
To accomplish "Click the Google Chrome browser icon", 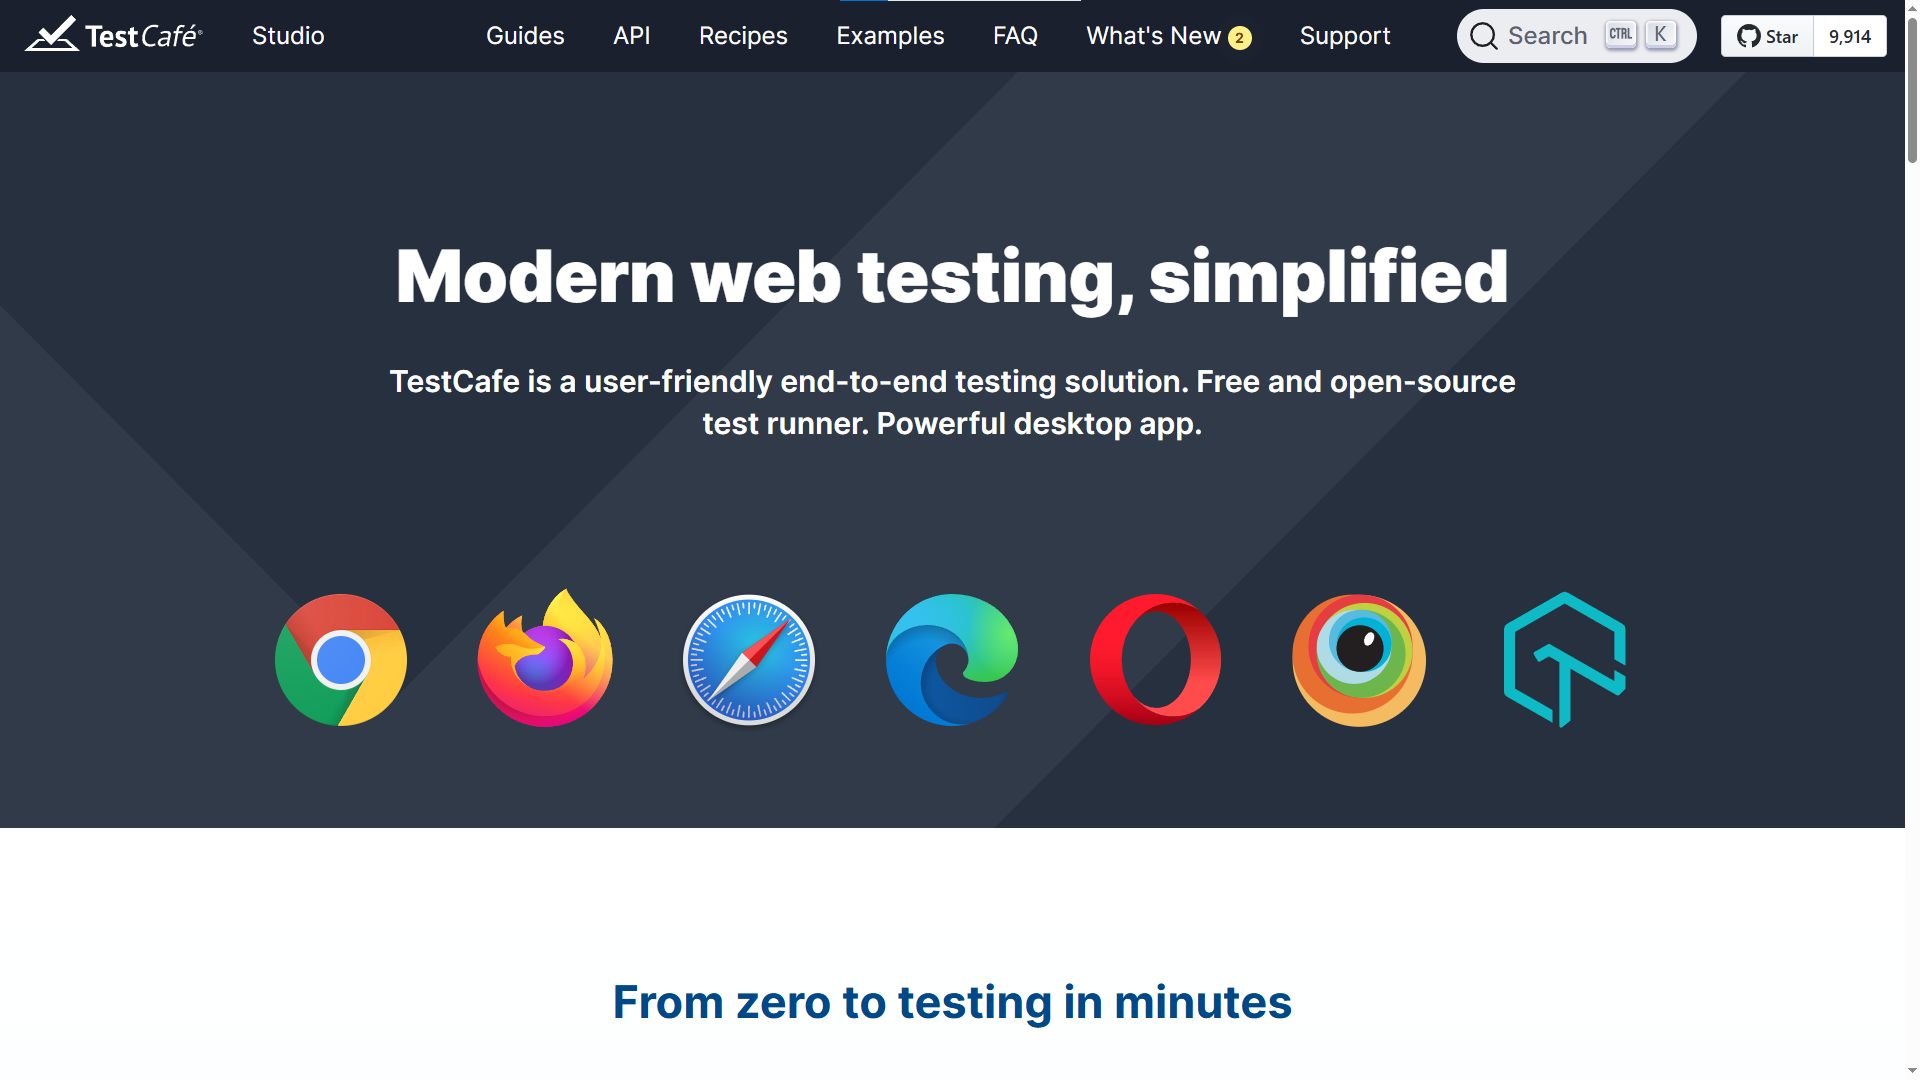I will 341,660.
